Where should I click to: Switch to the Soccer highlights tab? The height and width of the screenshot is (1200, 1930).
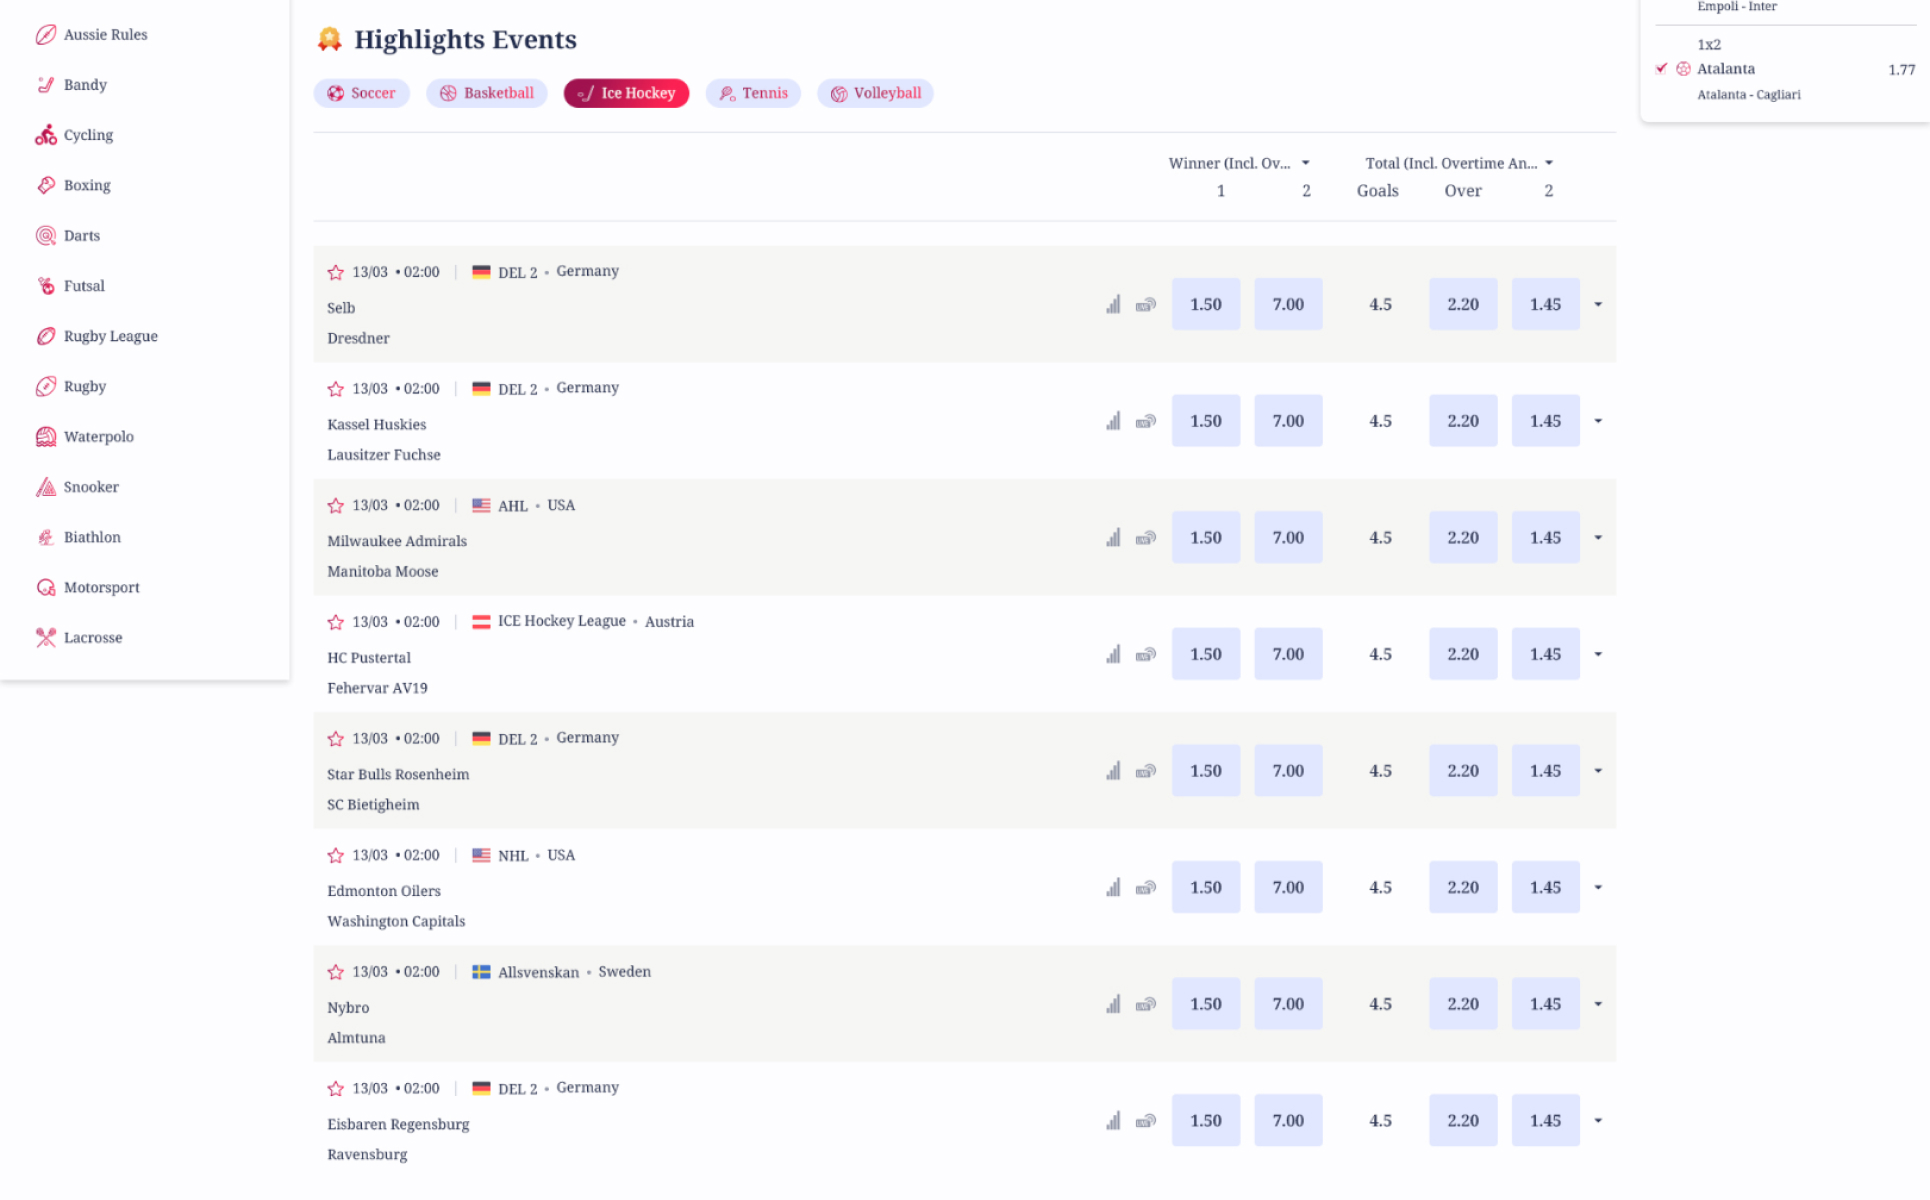(361, 93)
